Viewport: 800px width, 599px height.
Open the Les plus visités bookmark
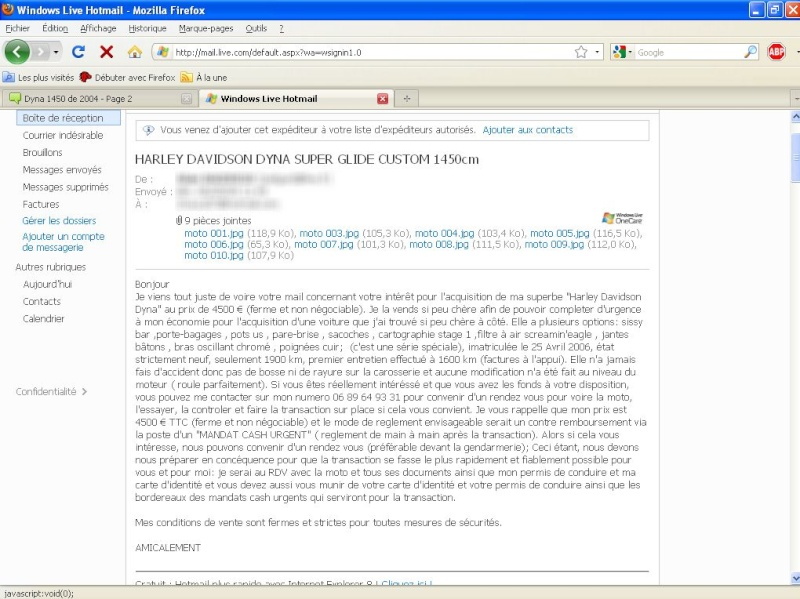pyautogui.click(x=39, y=78)
